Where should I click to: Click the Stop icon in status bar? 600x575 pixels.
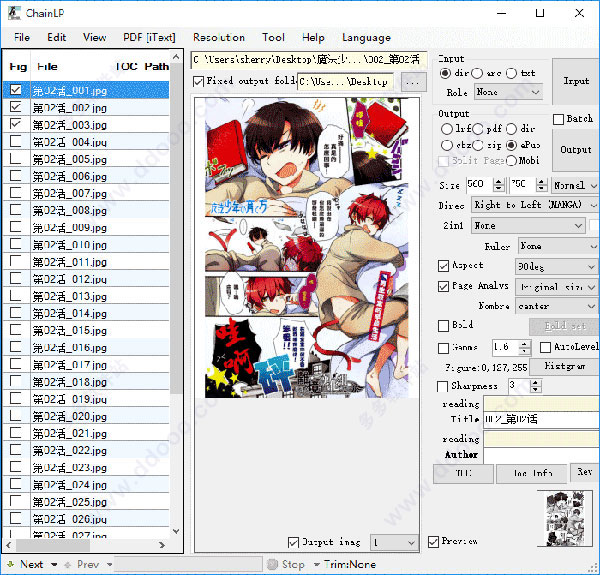[x=272, y=564]
